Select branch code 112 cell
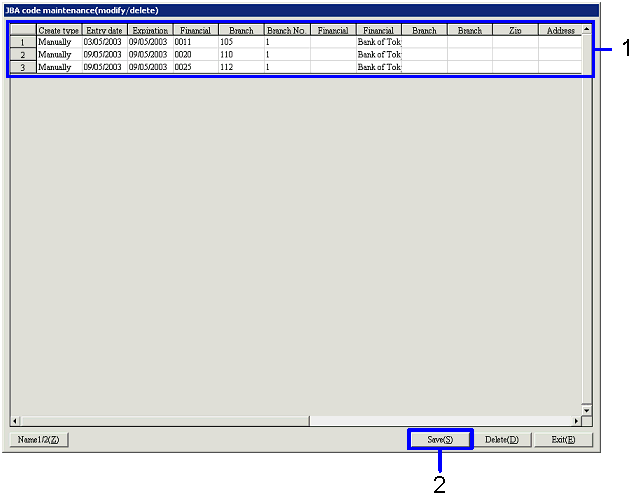Viewport: 644px width, 502px height. pos(242,67)
